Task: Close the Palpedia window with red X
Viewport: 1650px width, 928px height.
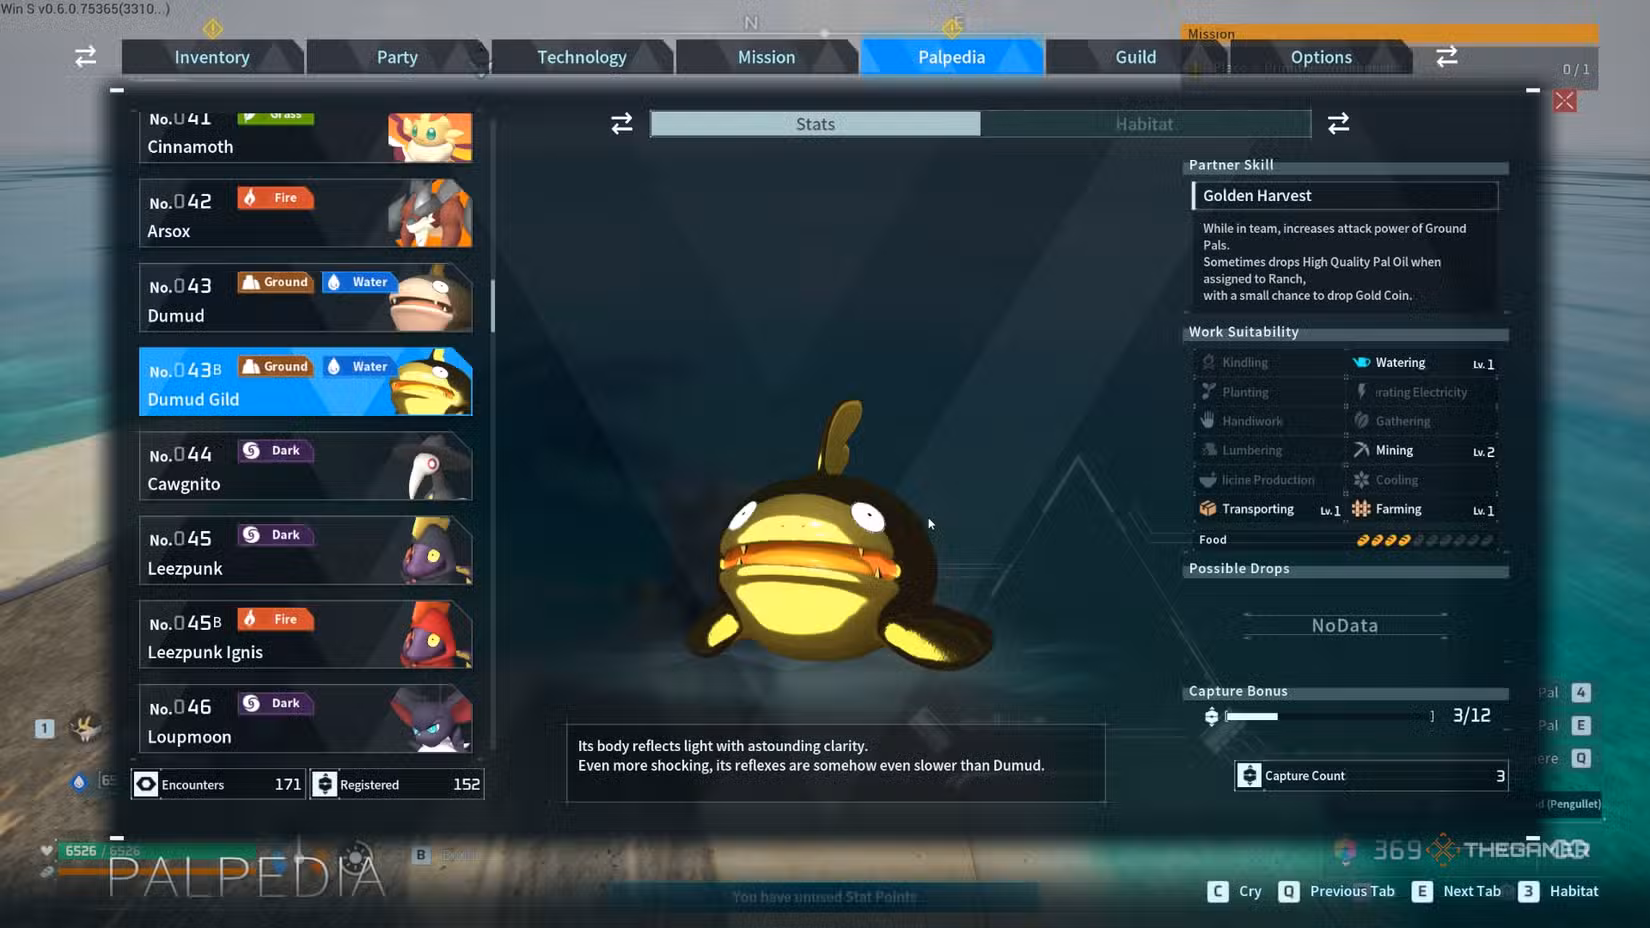Action: 1565,101
